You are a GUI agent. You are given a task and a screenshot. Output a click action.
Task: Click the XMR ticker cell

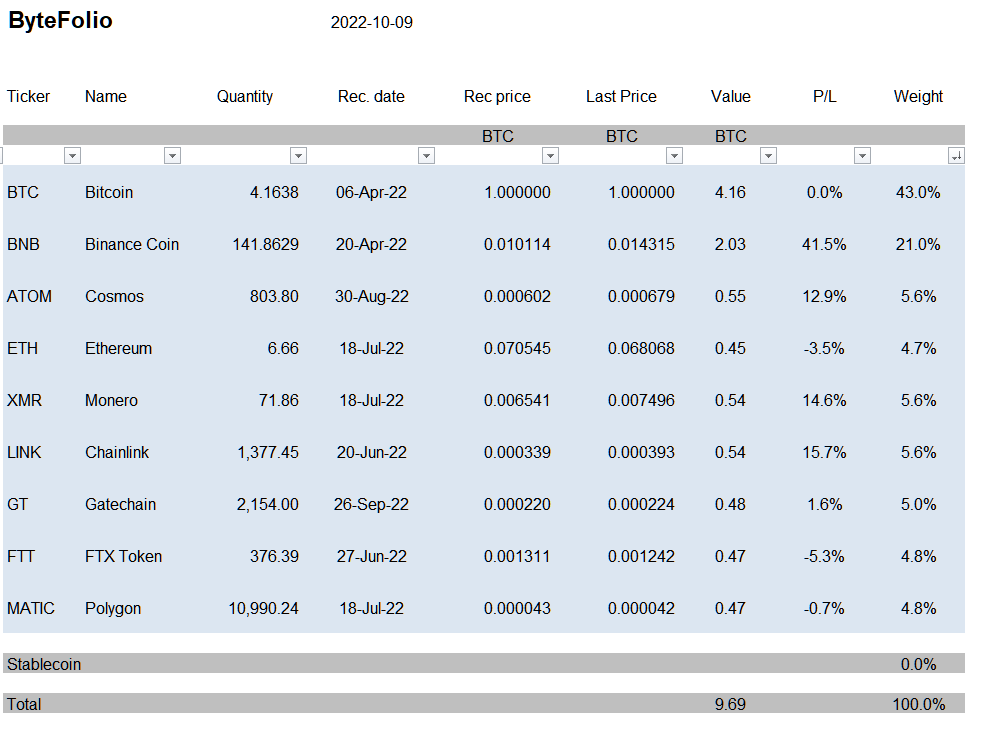click(24, 401)
